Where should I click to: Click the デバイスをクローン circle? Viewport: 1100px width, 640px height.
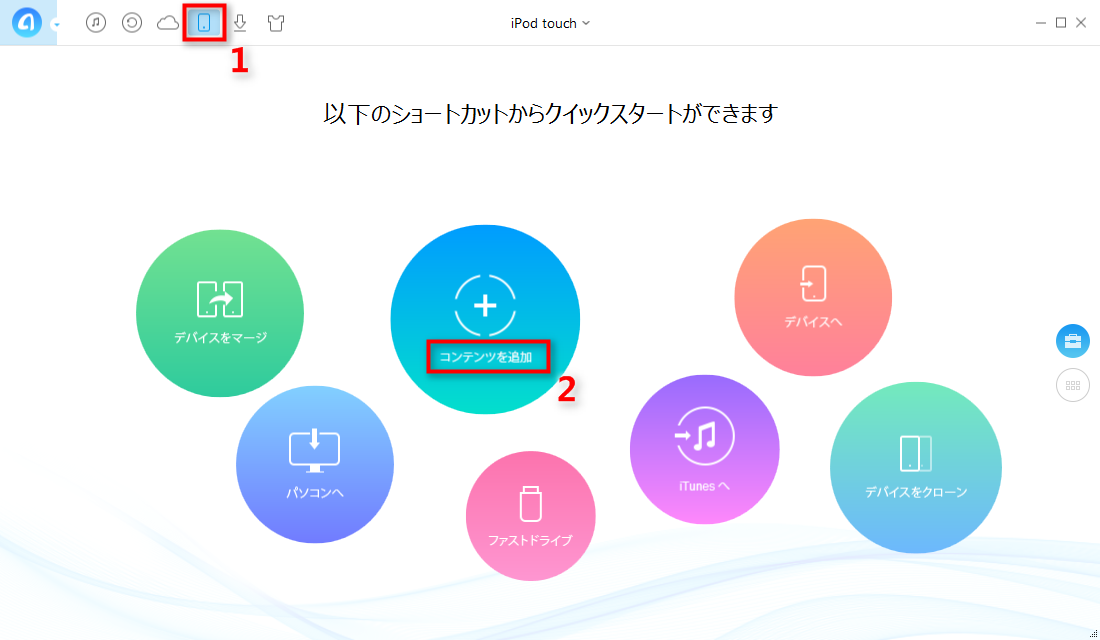pos(915,467)
